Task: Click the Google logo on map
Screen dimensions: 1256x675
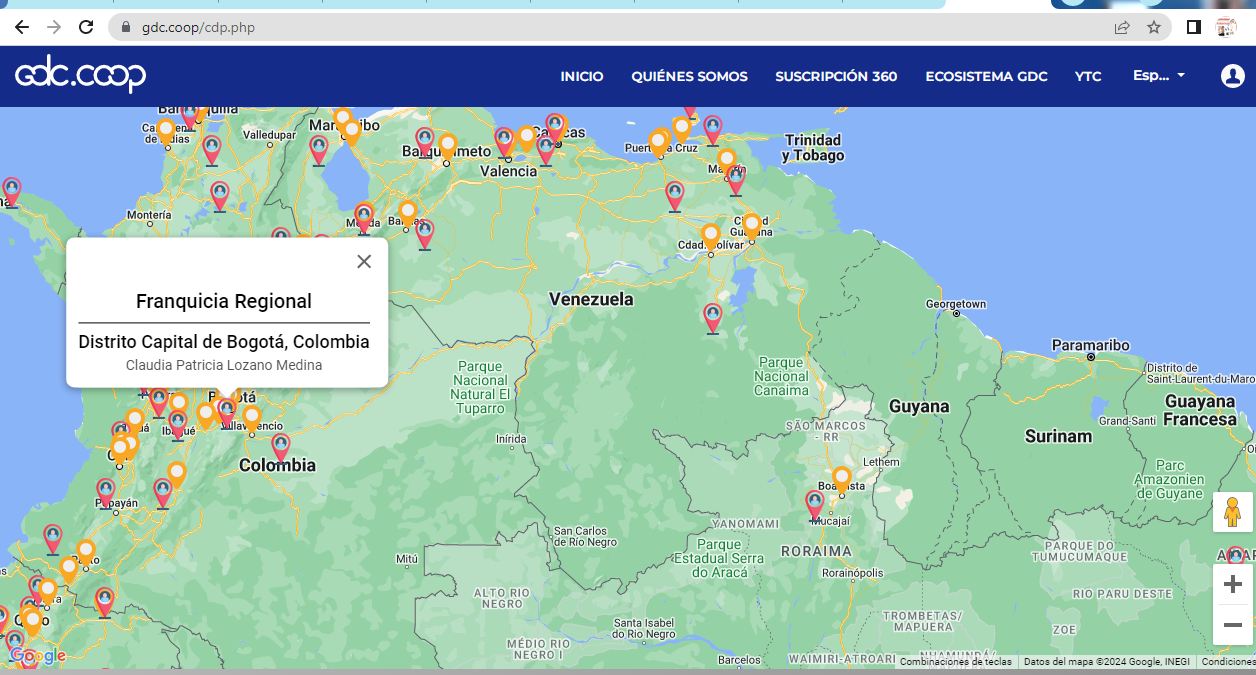Action: tap(38, 656)
